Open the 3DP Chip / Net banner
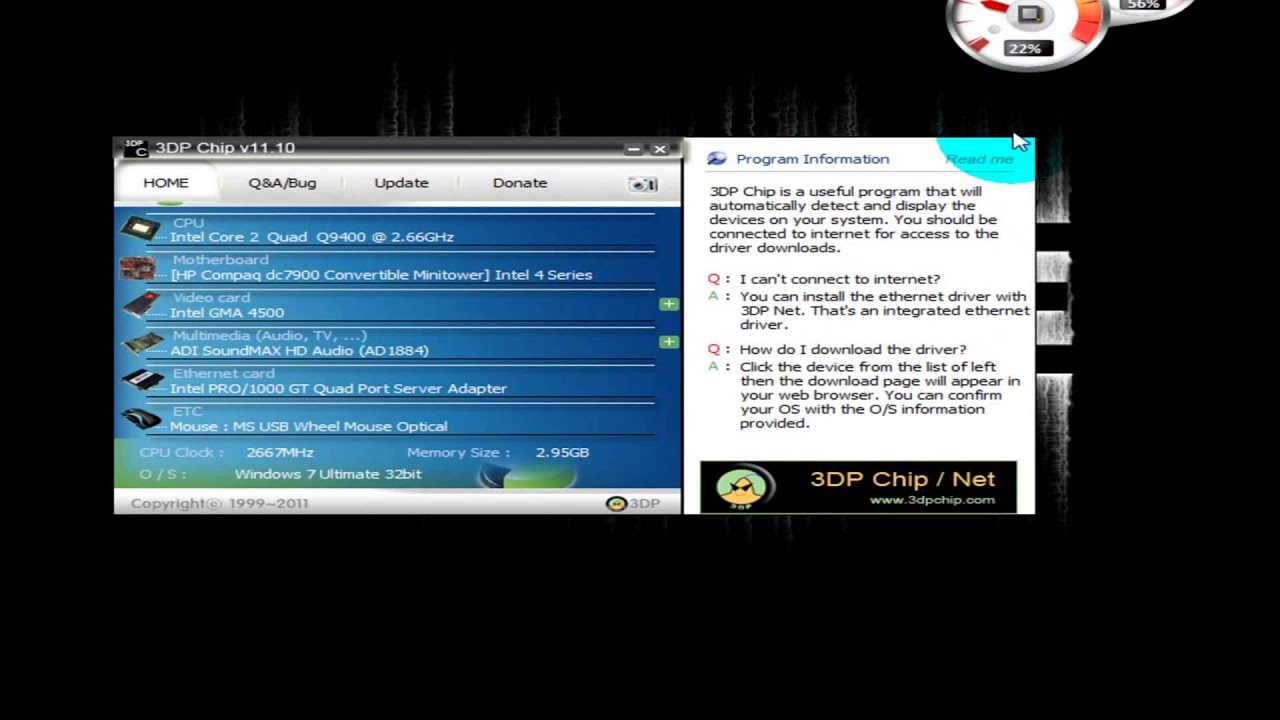This screenshot has width=1280, height=720. click(x=858, y=487)
